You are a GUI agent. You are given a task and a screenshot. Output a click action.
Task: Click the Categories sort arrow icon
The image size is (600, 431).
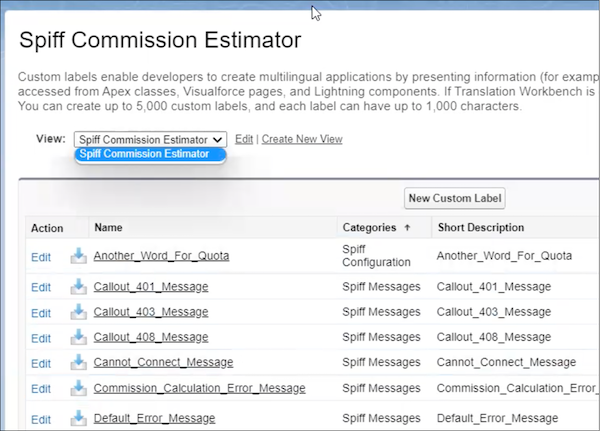pos(407,227)
